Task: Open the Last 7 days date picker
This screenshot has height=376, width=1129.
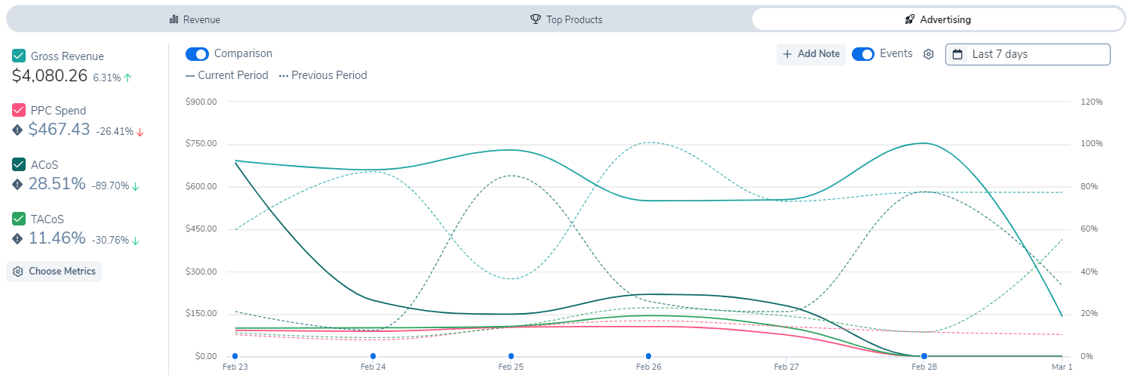Action: [1027, 54]
